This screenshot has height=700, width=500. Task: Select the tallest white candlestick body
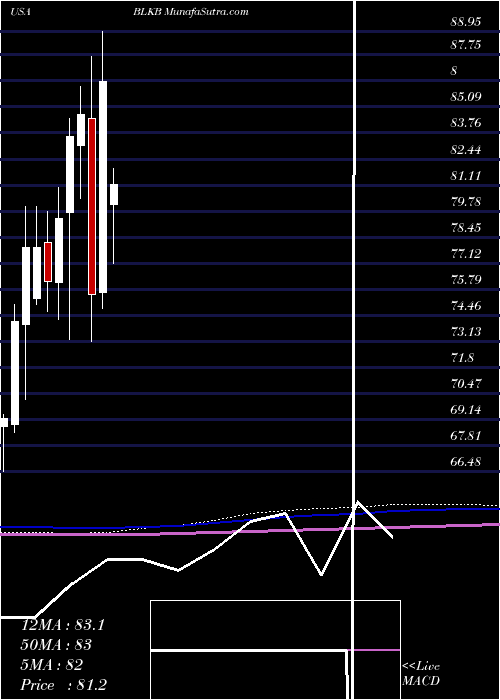103,187
